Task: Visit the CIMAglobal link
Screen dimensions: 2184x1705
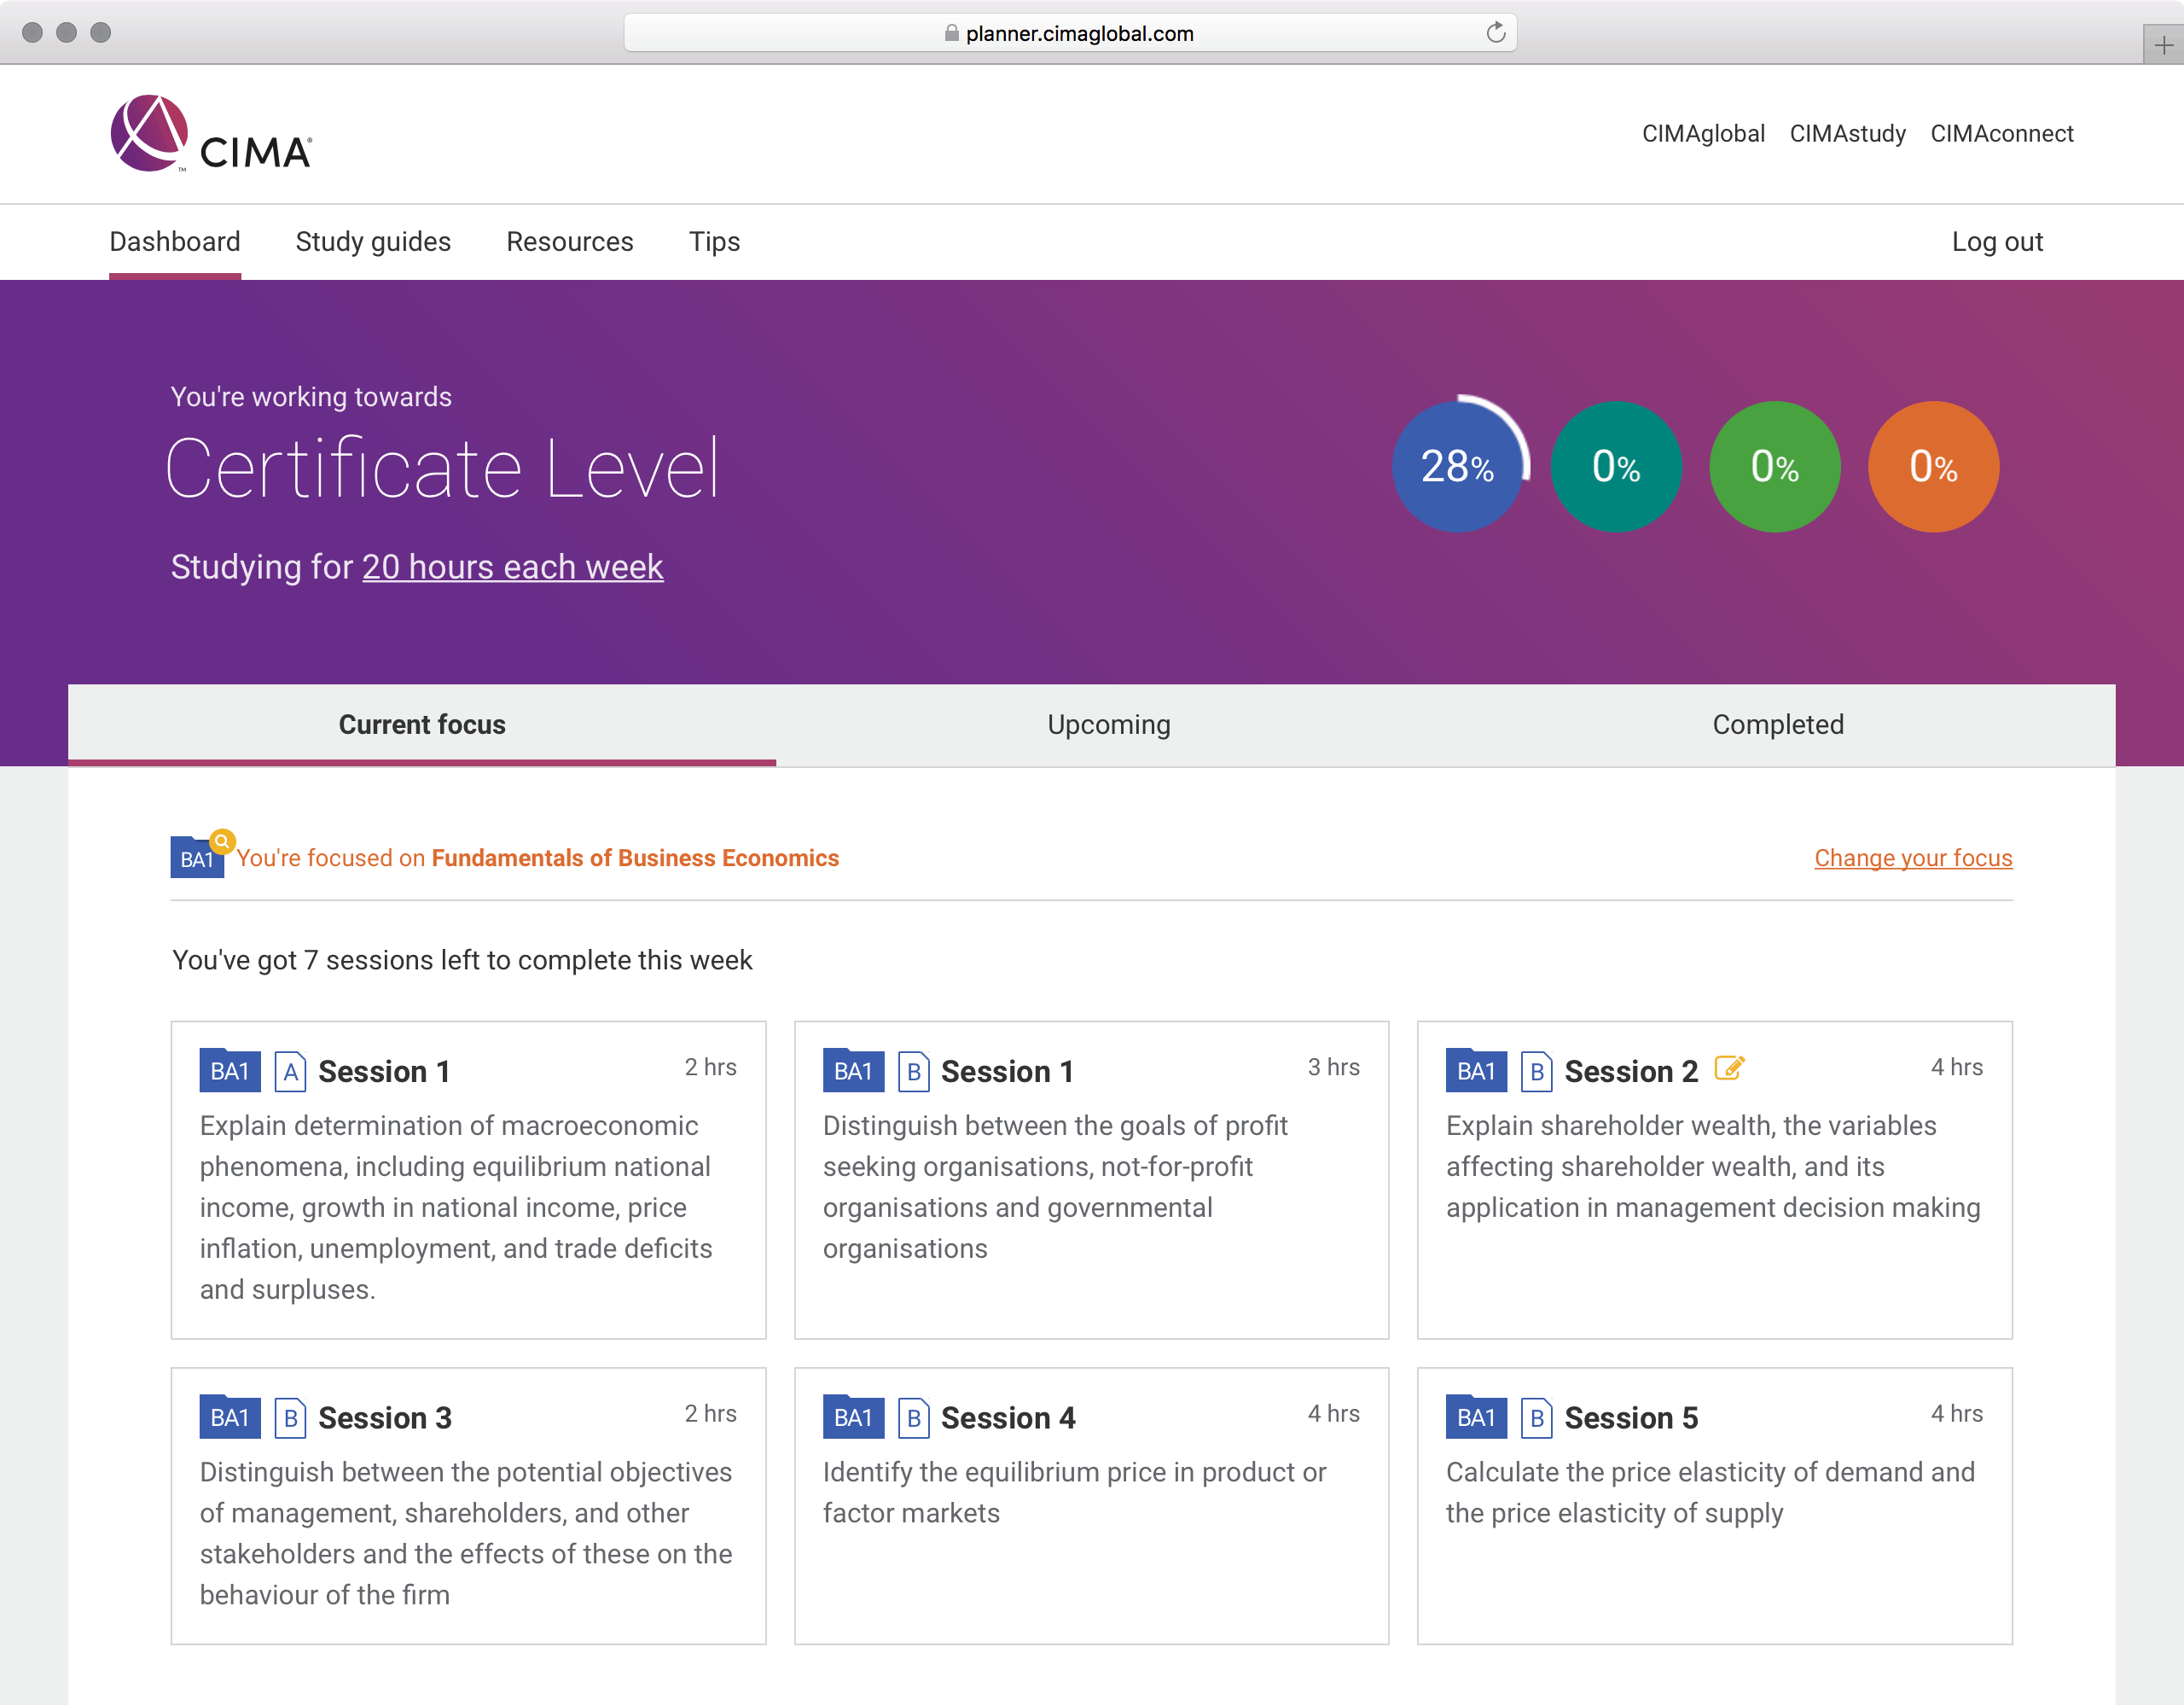Action: coord(1703,134)
